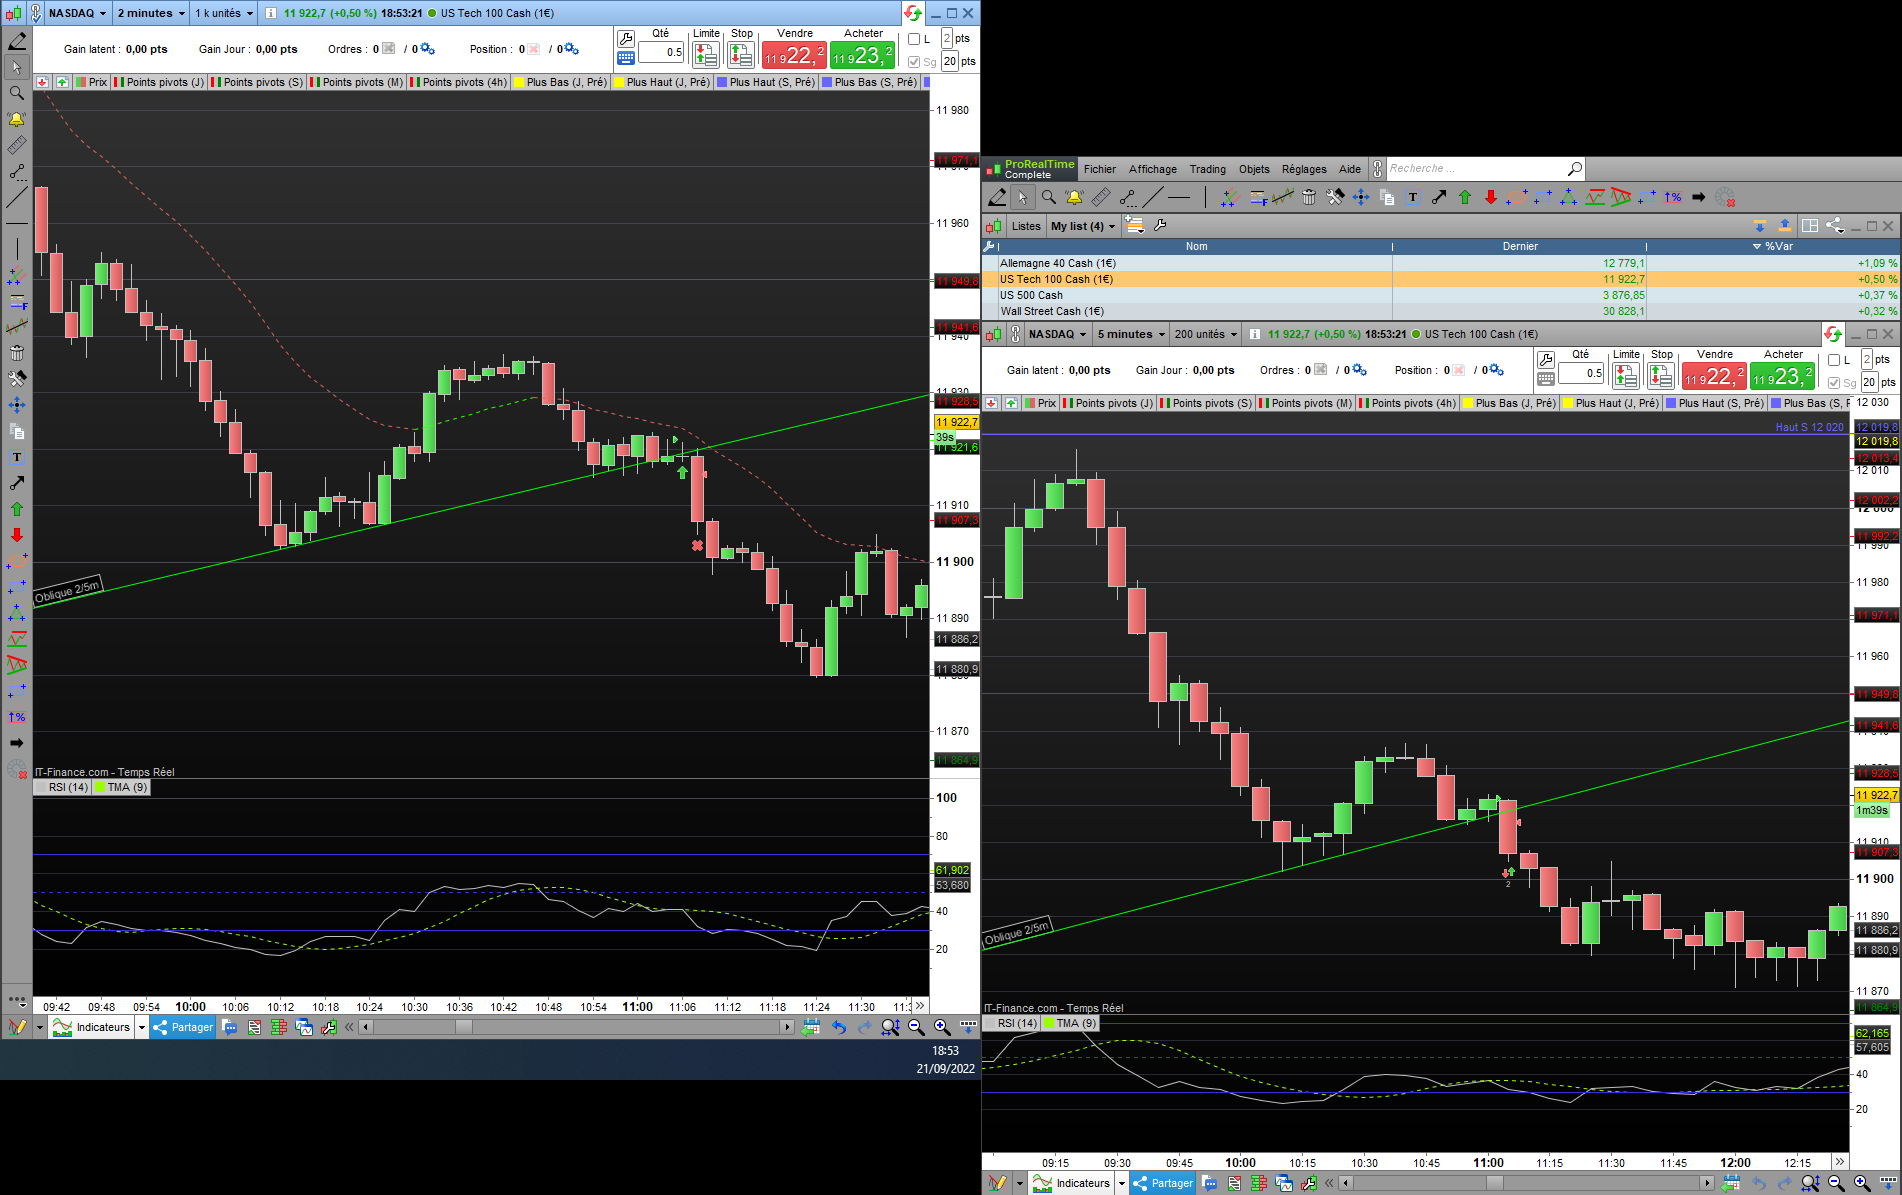This screenshot has height=1195, width=1902.
Task: Click Acheter buy button on 5 minutes chart
Action: coord(1782,376)
